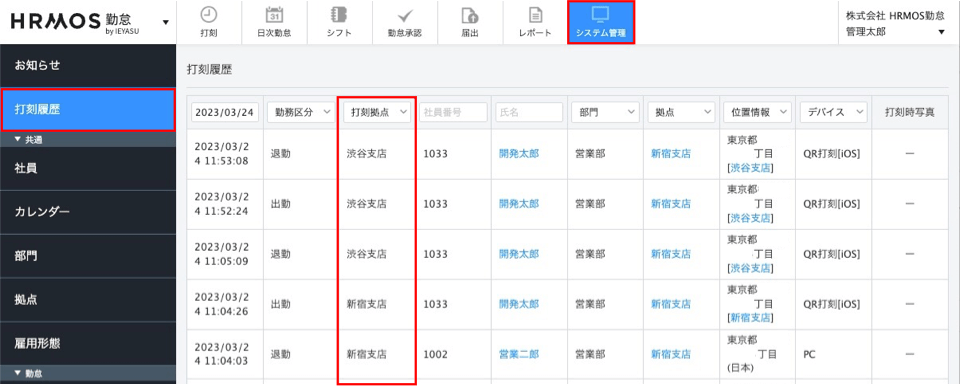
Task: Open 社員 in the sidebar
Action: pos(88,168)
